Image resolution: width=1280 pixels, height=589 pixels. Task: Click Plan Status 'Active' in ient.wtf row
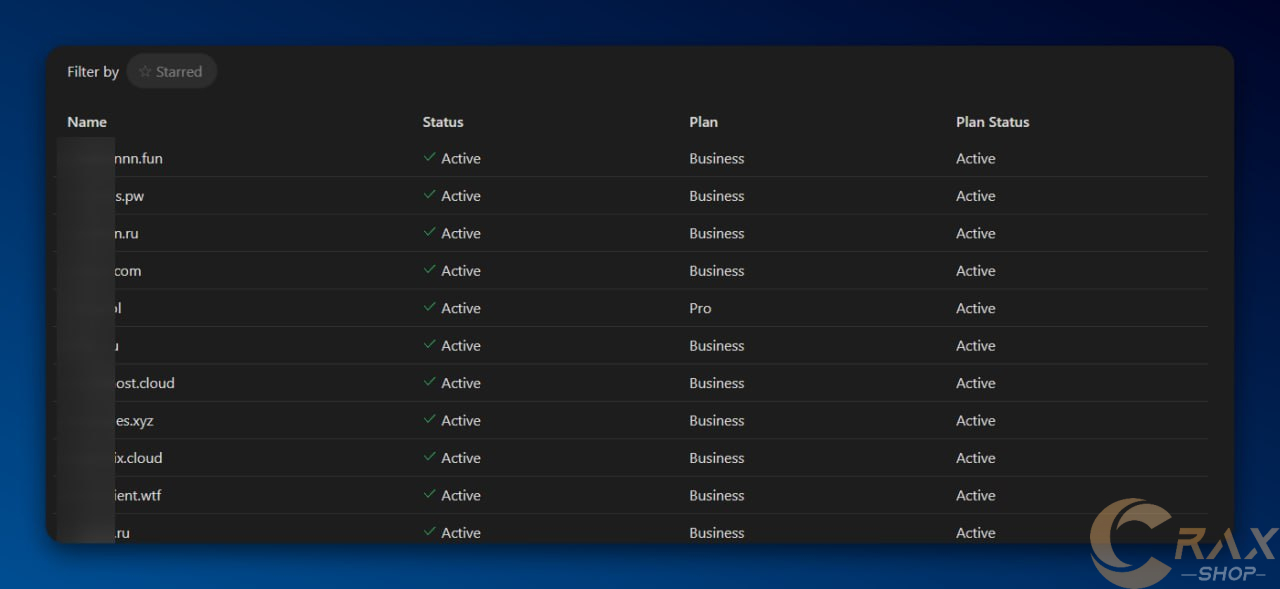pyautogui.click(x=976, y=496)
